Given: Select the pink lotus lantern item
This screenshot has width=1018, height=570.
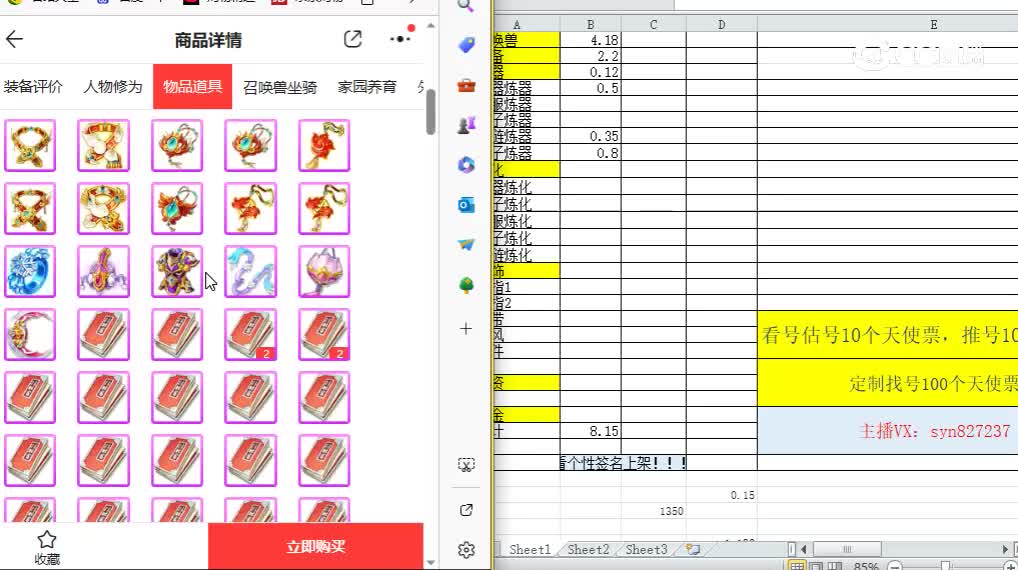Looking at the screenshot, I should (324, 271).
